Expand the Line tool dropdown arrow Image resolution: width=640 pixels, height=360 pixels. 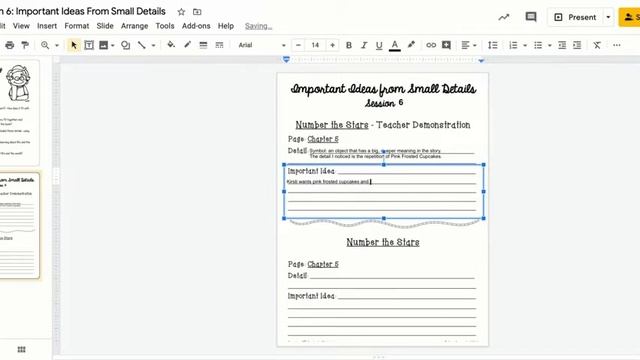tap(153, 45)
